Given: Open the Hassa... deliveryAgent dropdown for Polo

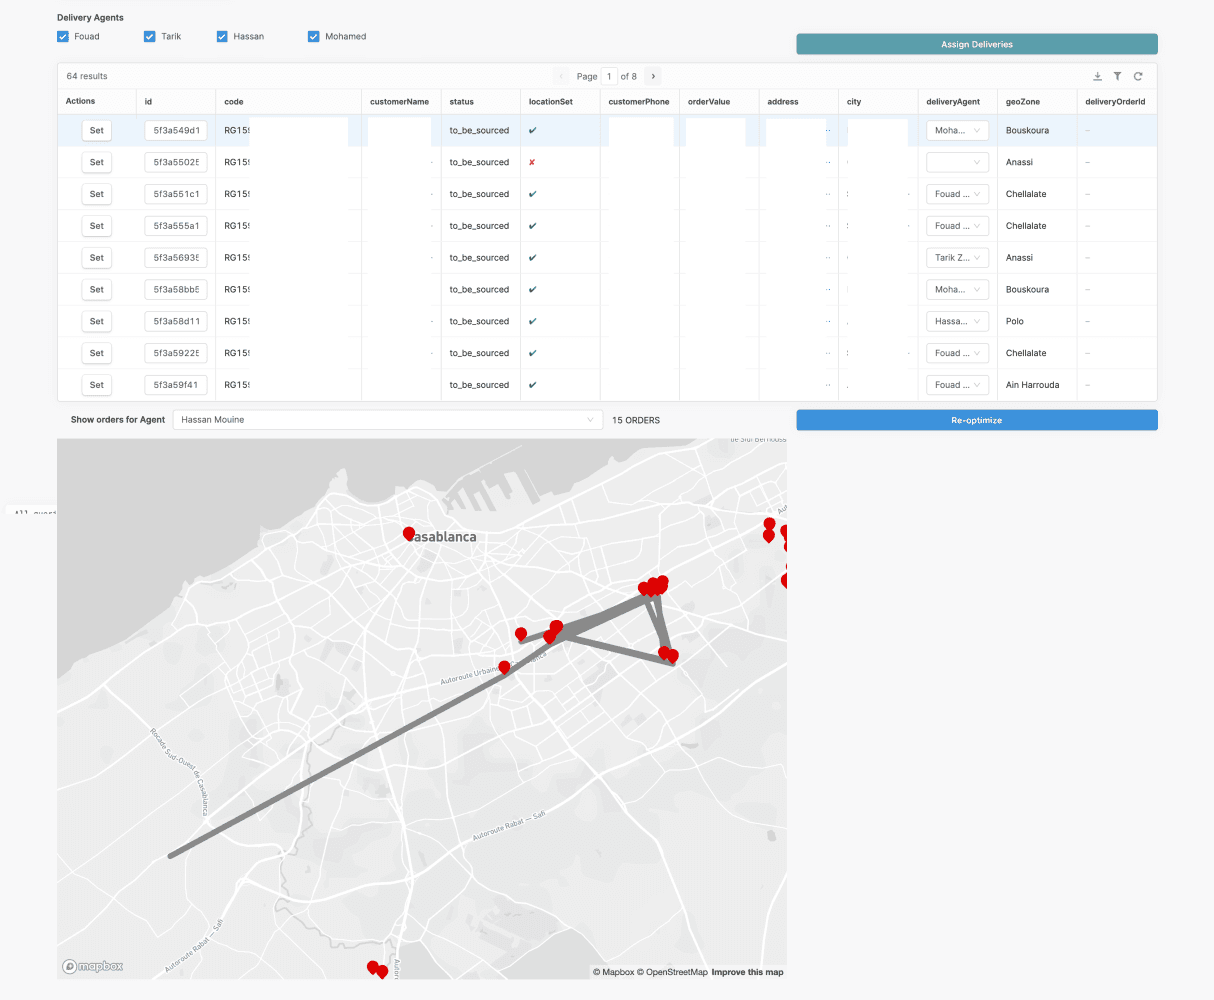Looking at the screenshot, I should coord(957,321).
